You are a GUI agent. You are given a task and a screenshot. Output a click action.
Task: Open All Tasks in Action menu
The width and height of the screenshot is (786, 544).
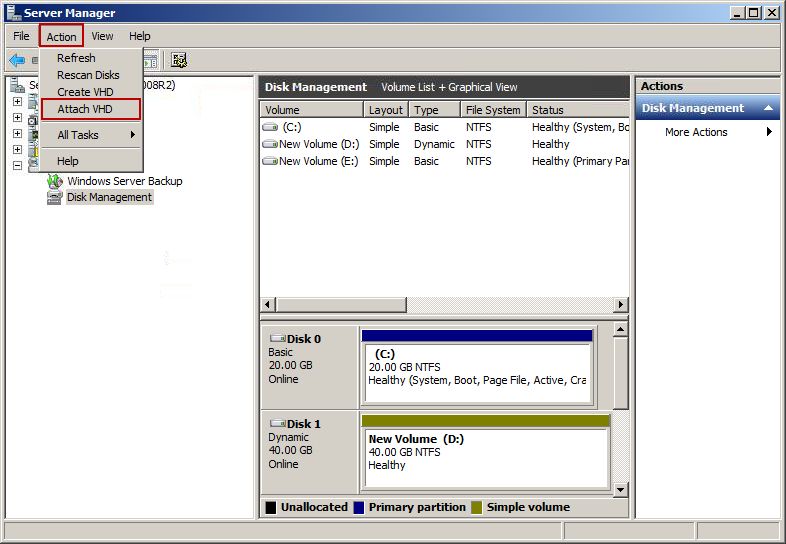pos(91,135)
